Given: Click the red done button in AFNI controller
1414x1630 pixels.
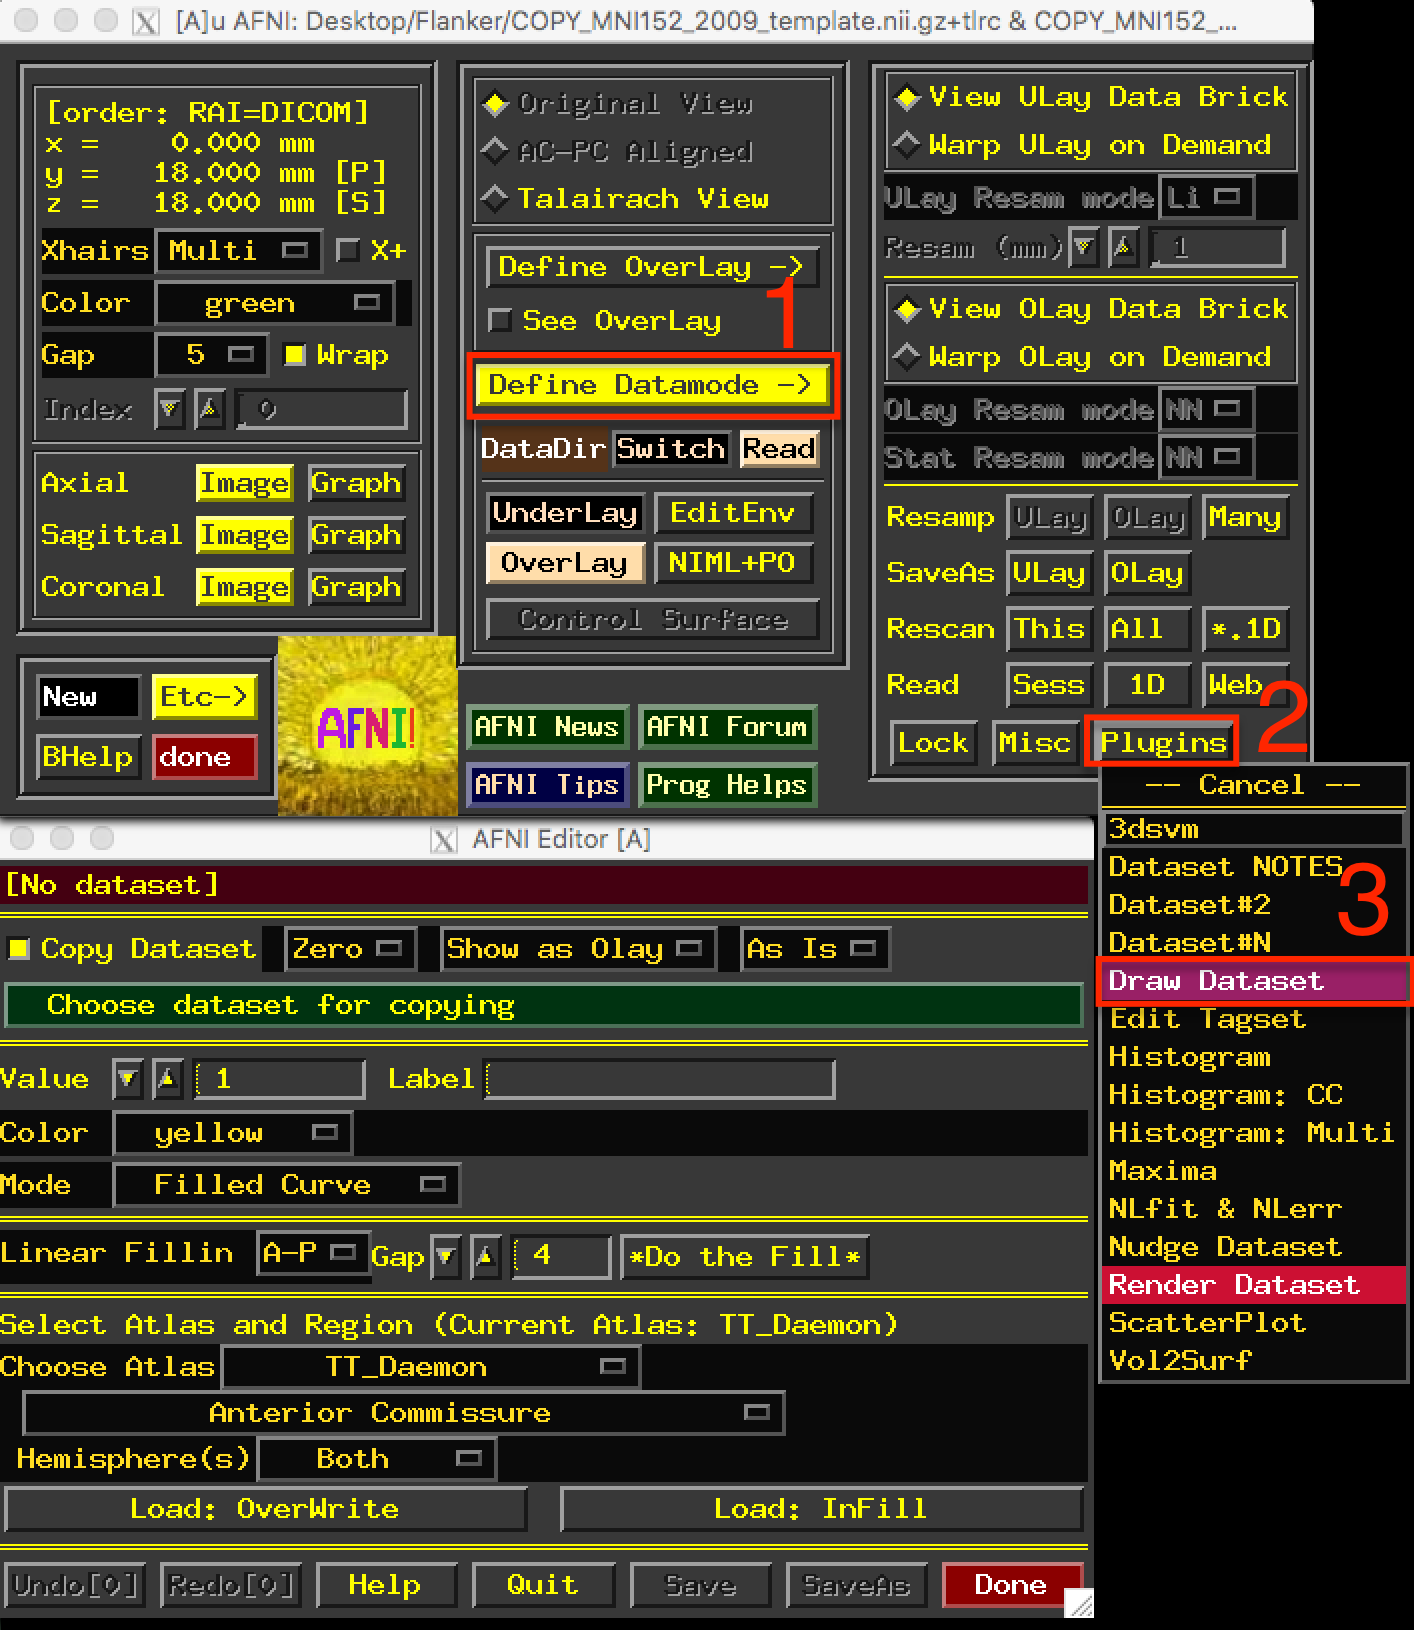Looking at the screenshot, I should 204,757.
